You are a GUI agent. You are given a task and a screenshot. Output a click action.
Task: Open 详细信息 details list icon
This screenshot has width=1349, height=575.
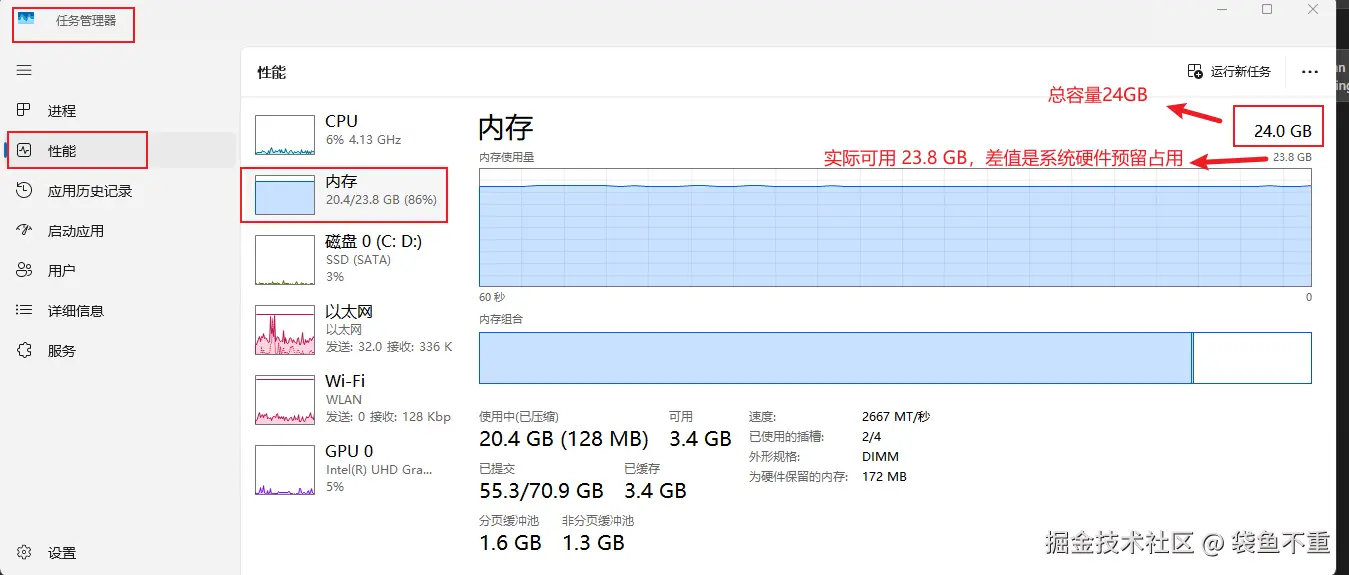pos(25,311)
